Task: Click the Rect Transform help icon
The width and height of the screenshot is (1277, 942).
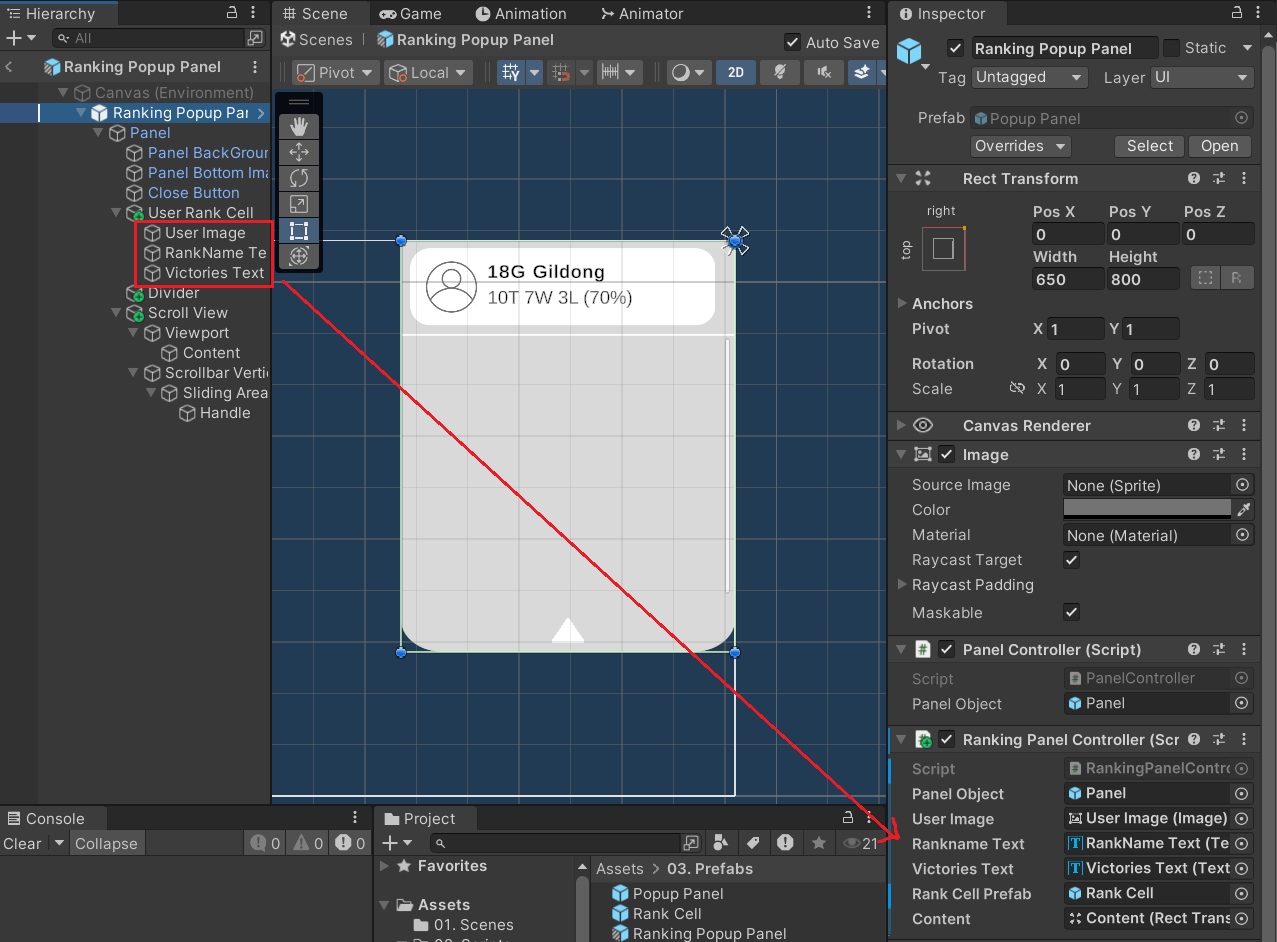Action: [1194, 178]
